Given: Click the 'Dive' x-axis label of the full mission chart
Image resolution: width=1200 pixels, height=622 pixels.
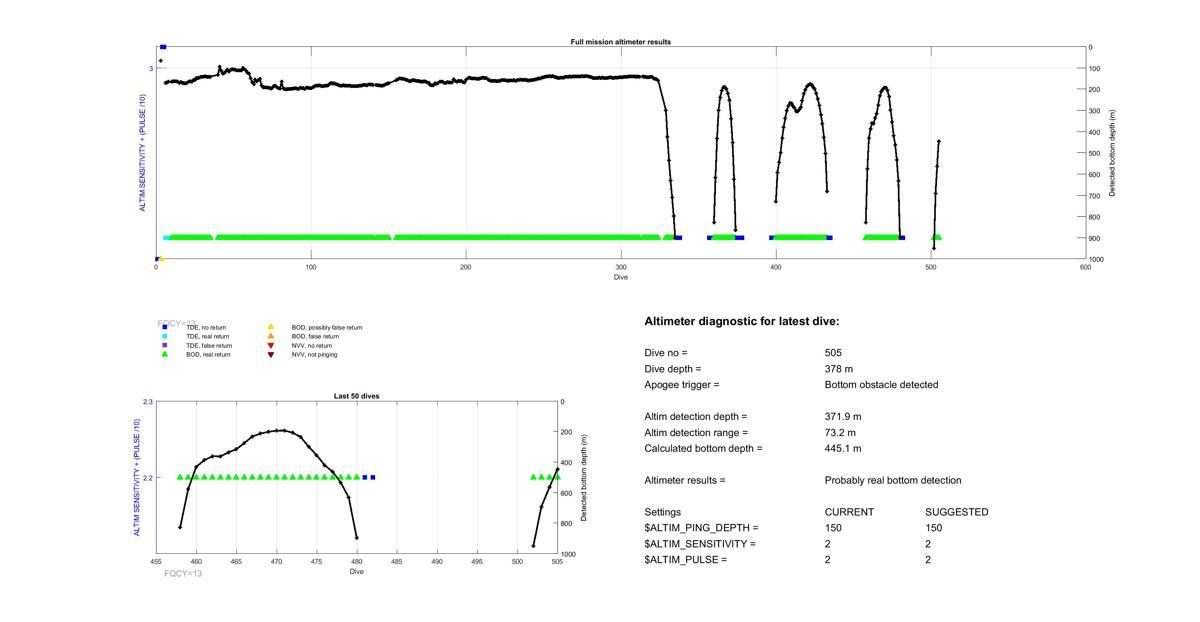Looking at the screenshot, I should [621, 277].
